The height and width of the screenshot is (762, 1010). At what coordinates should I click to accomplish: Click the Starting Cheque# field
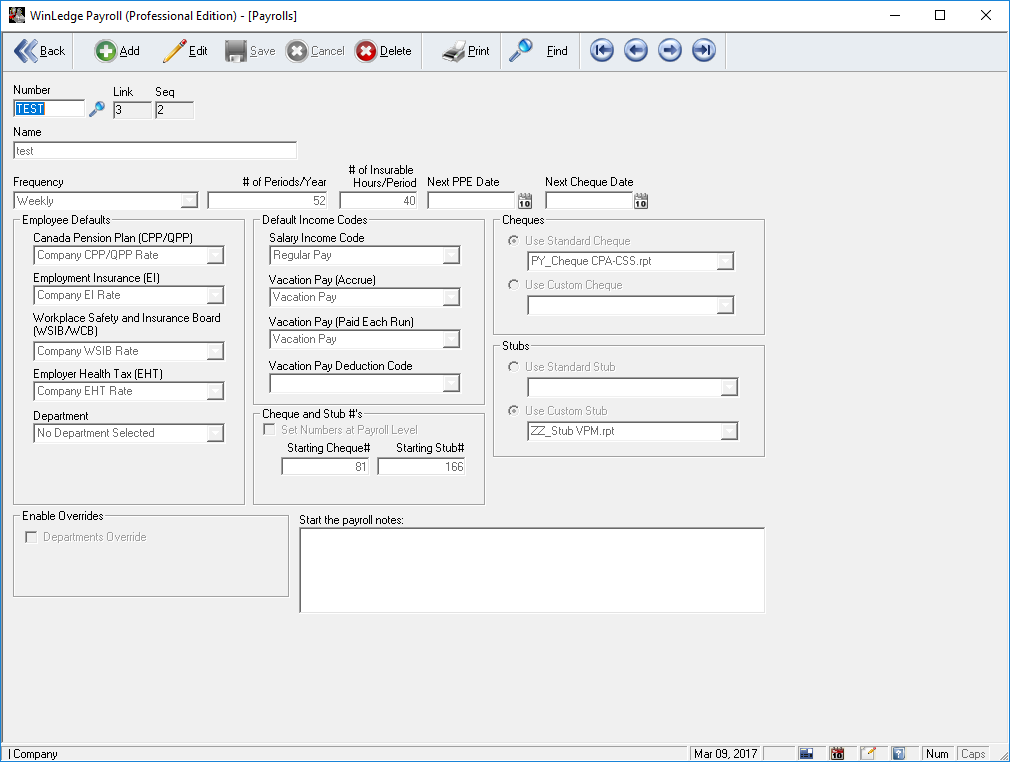coord(325,467)
